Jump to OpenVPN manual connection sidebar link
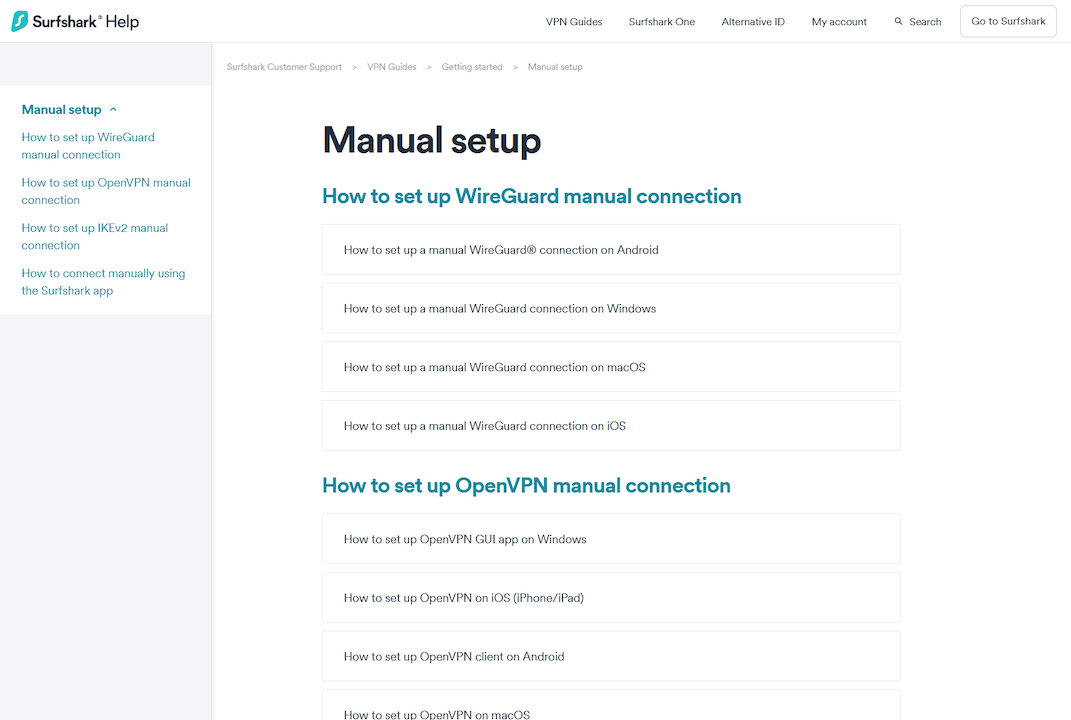 (x=105, y=191)
